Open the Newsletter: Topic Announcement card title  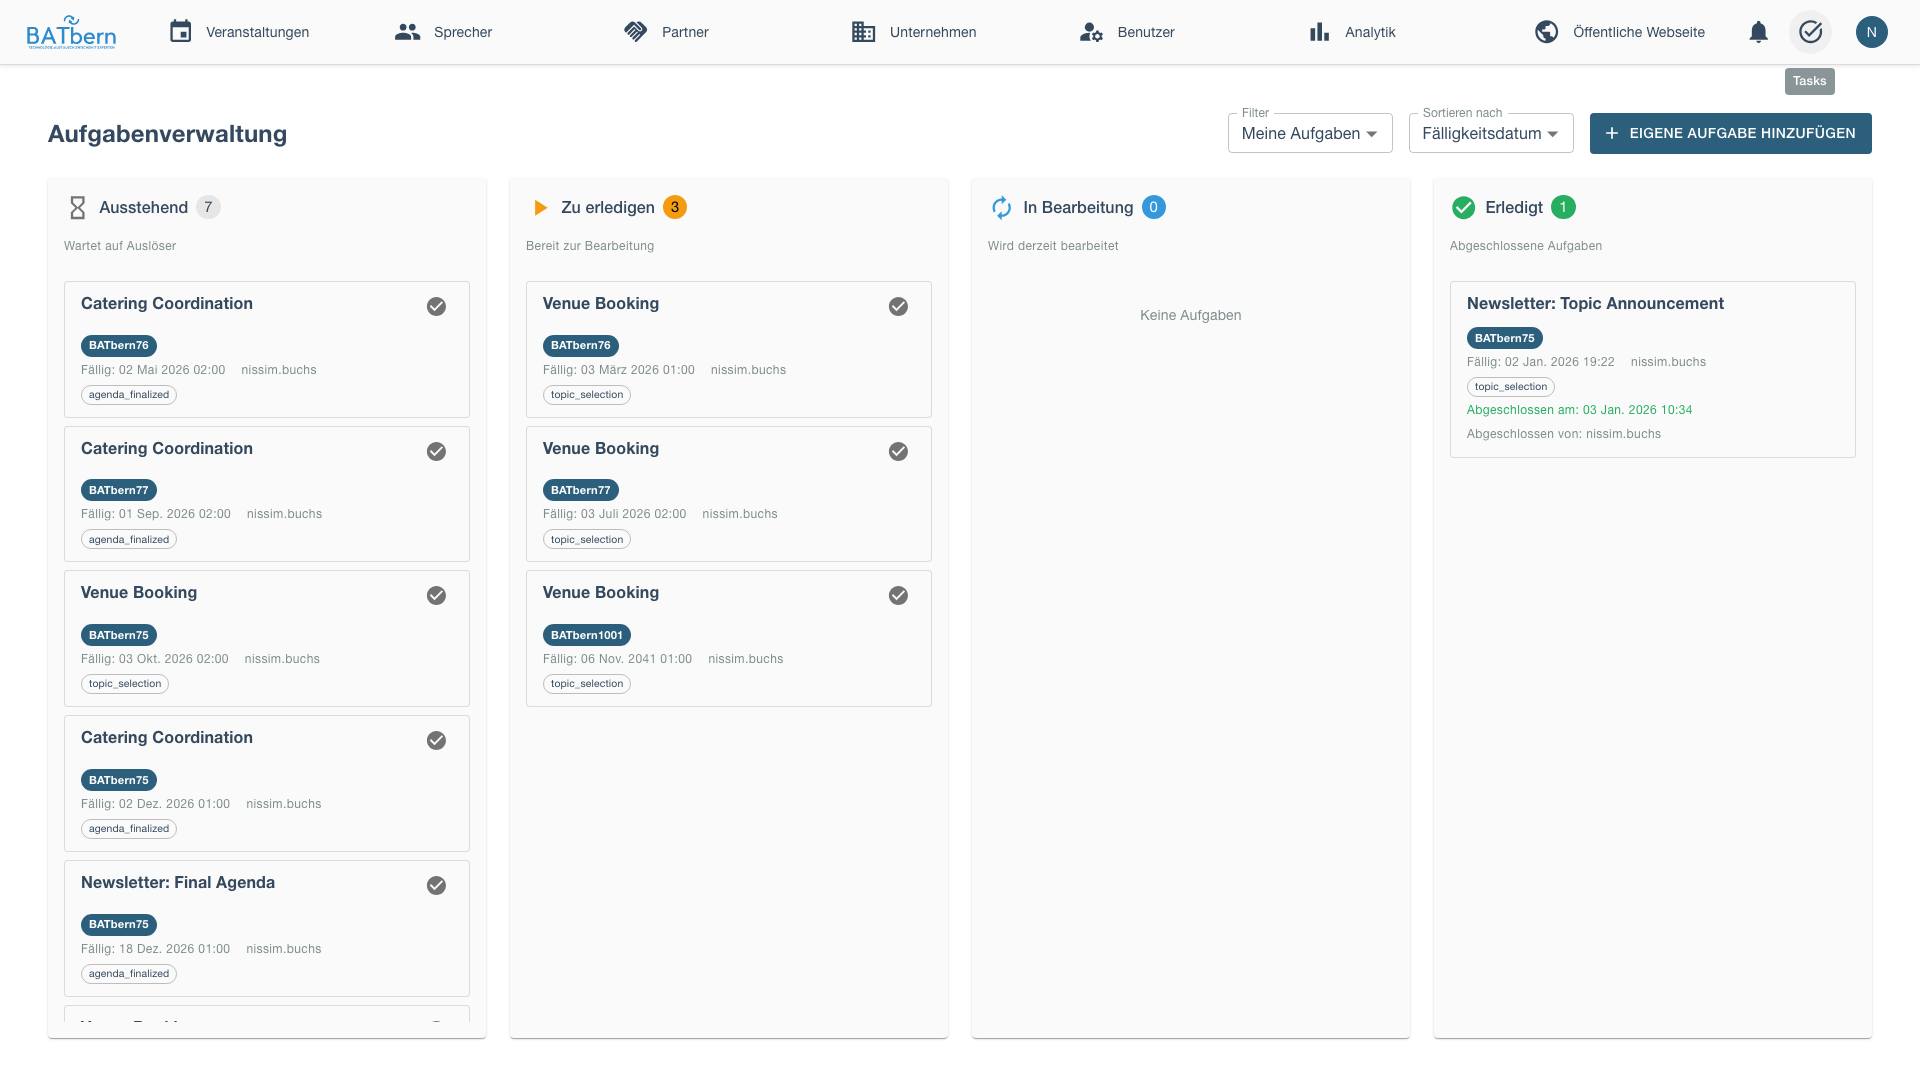[1595, 303]
